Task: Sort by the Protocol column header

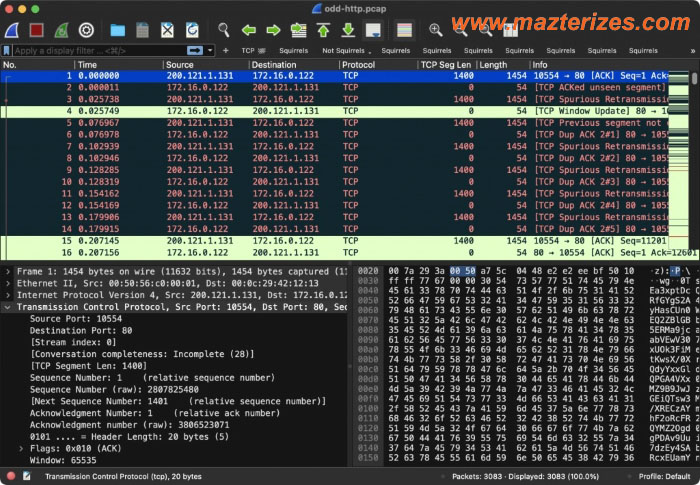Action: [379, 65]
